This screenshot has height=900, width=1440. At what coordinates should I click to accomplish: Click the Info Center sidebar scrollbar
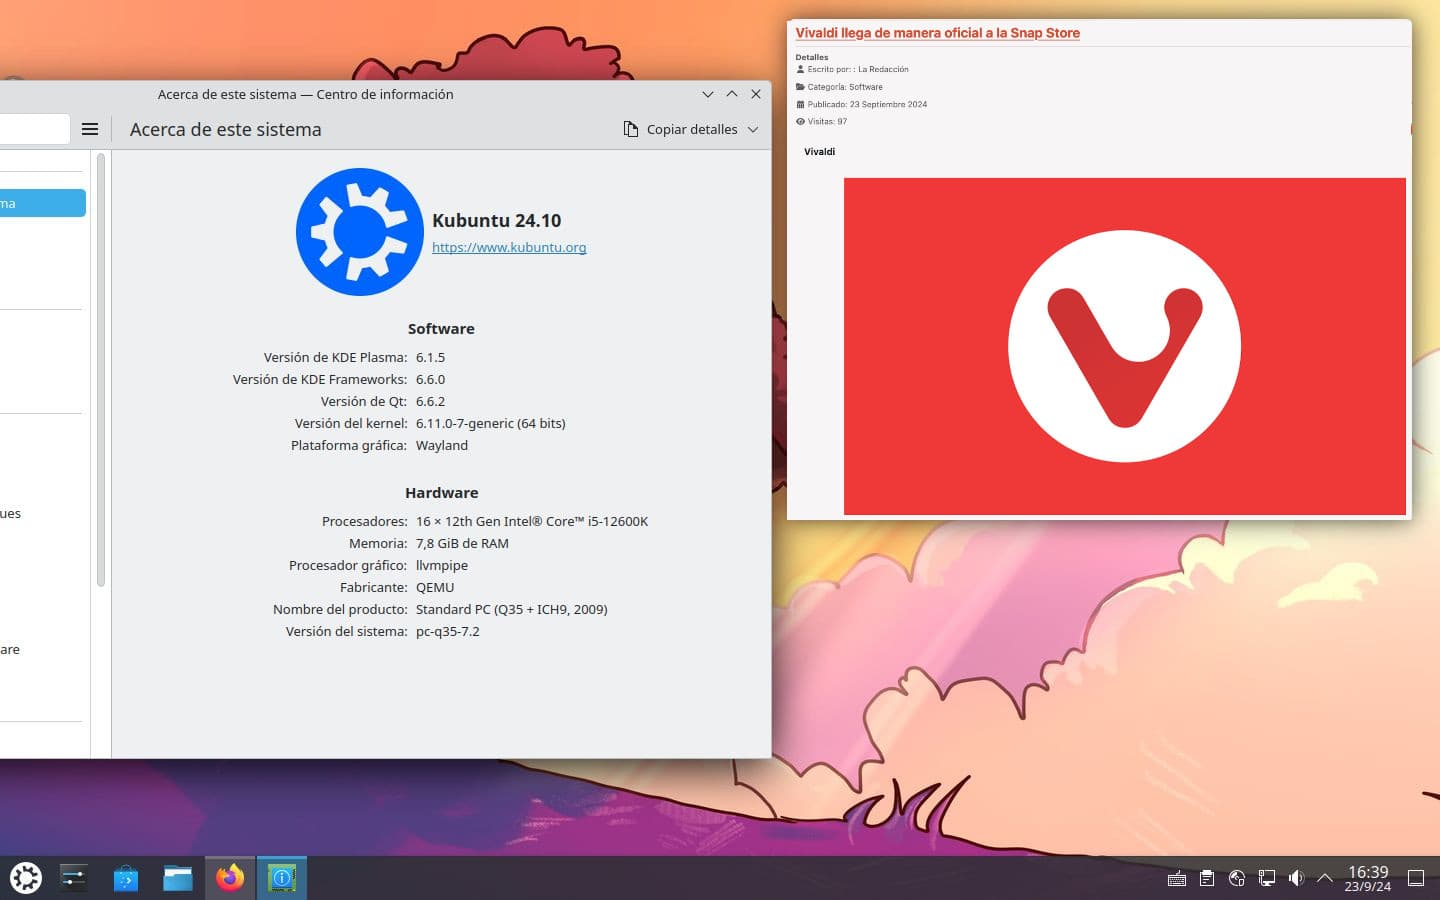click(101, 370)
